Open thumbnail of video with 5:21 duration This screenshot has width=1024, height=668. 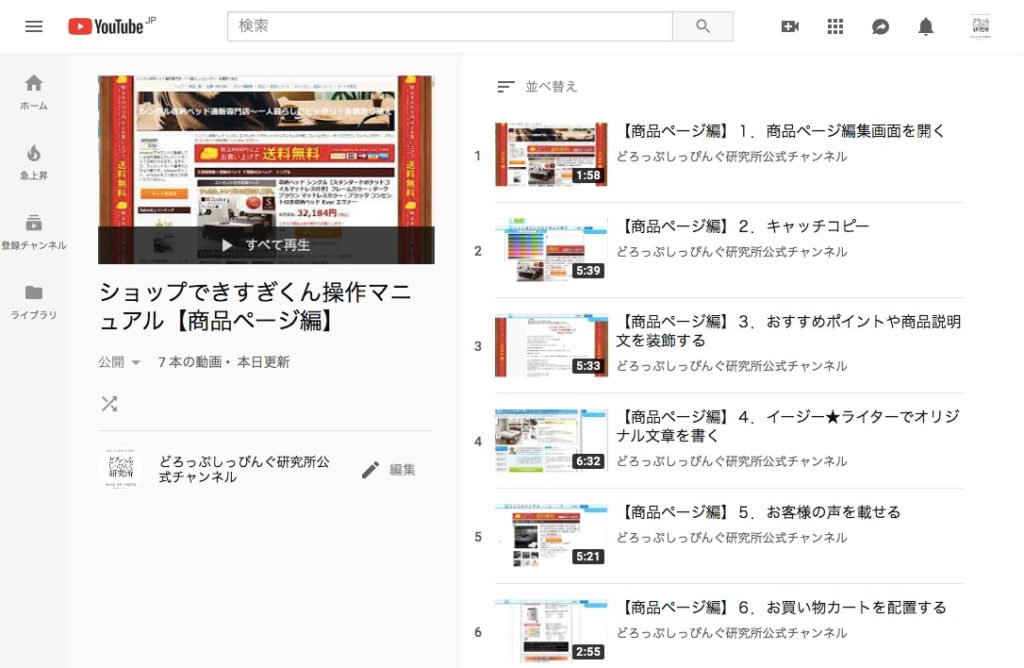click(551, 536)
